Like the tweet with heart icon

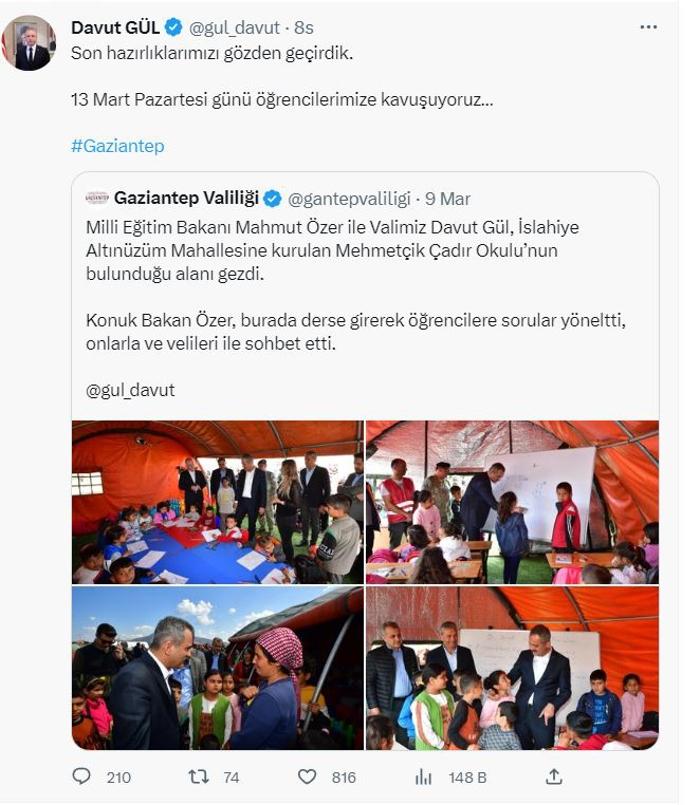307,777
